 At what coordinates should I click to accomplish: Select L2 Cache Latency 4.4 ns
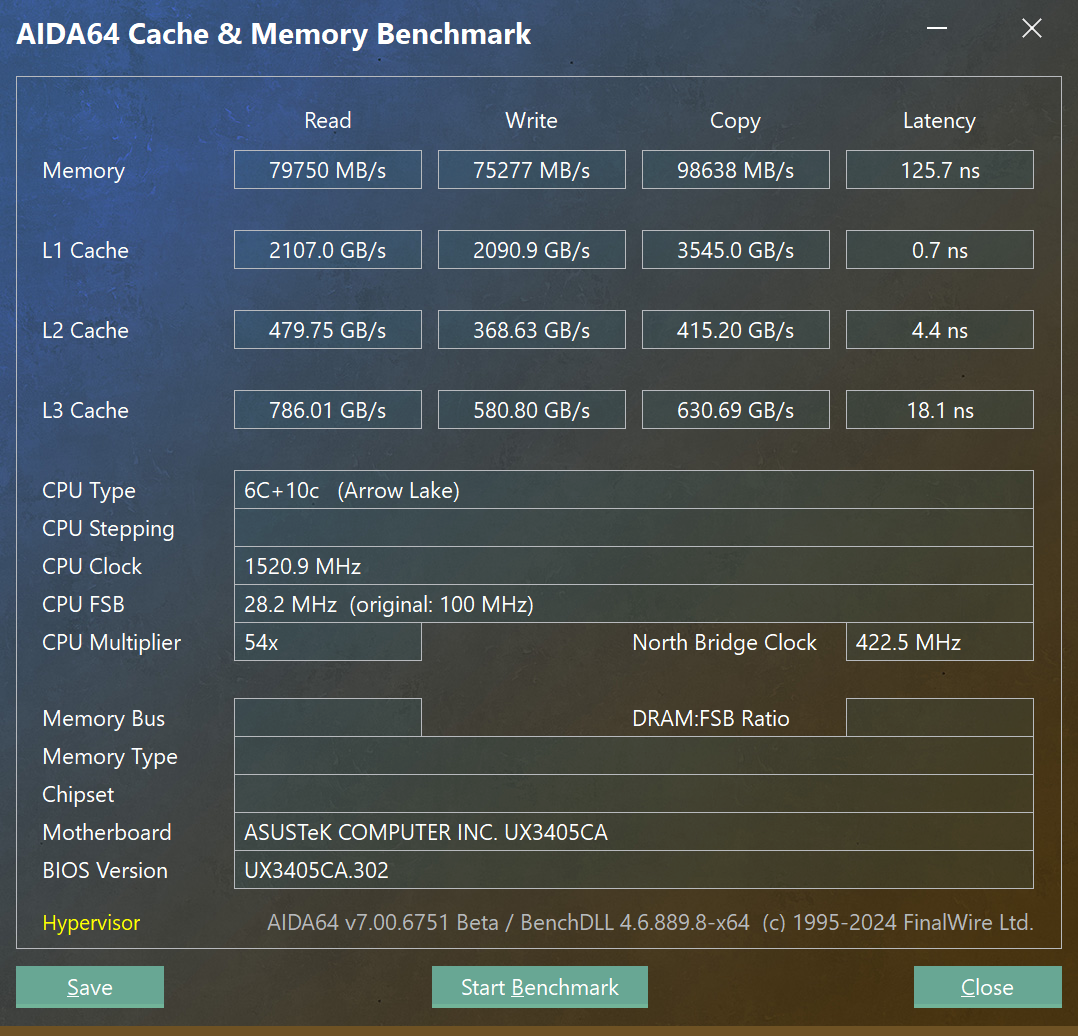(x=940, y=330)
